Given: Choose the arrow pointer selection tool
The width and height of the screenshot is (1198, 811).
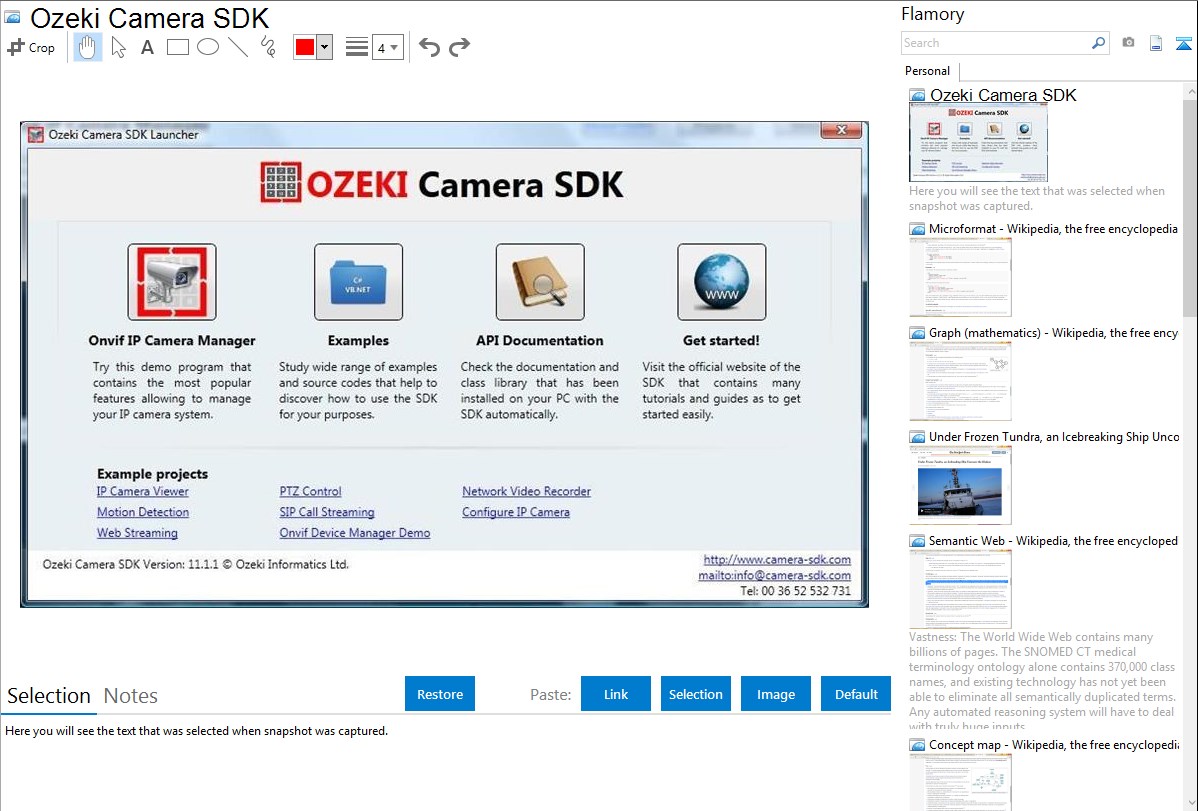Looking at the screenshot, I should (118, 47).
